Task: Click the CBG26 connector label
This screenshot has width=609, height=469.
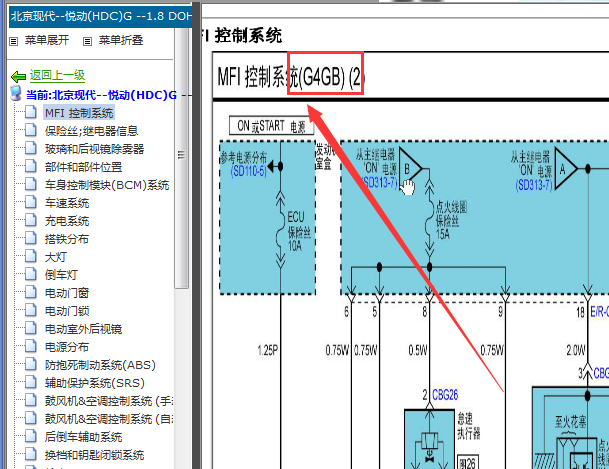Action: pos(445,395)
